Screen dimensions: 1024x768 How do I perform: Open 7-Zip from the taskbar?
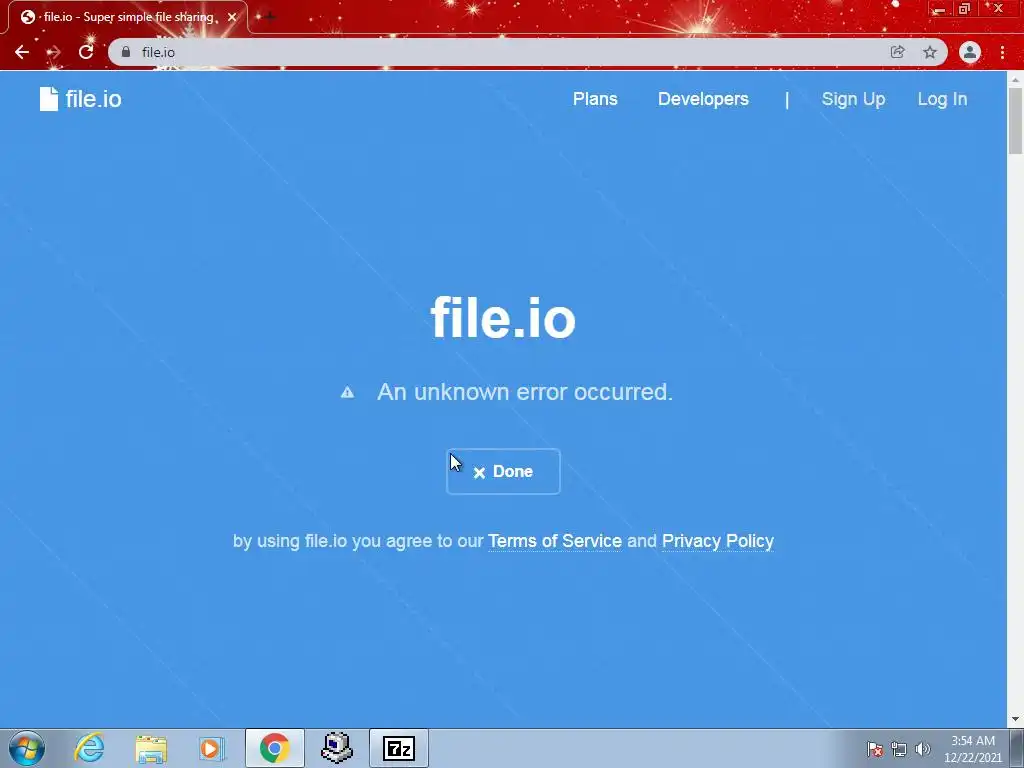(399, 748)
